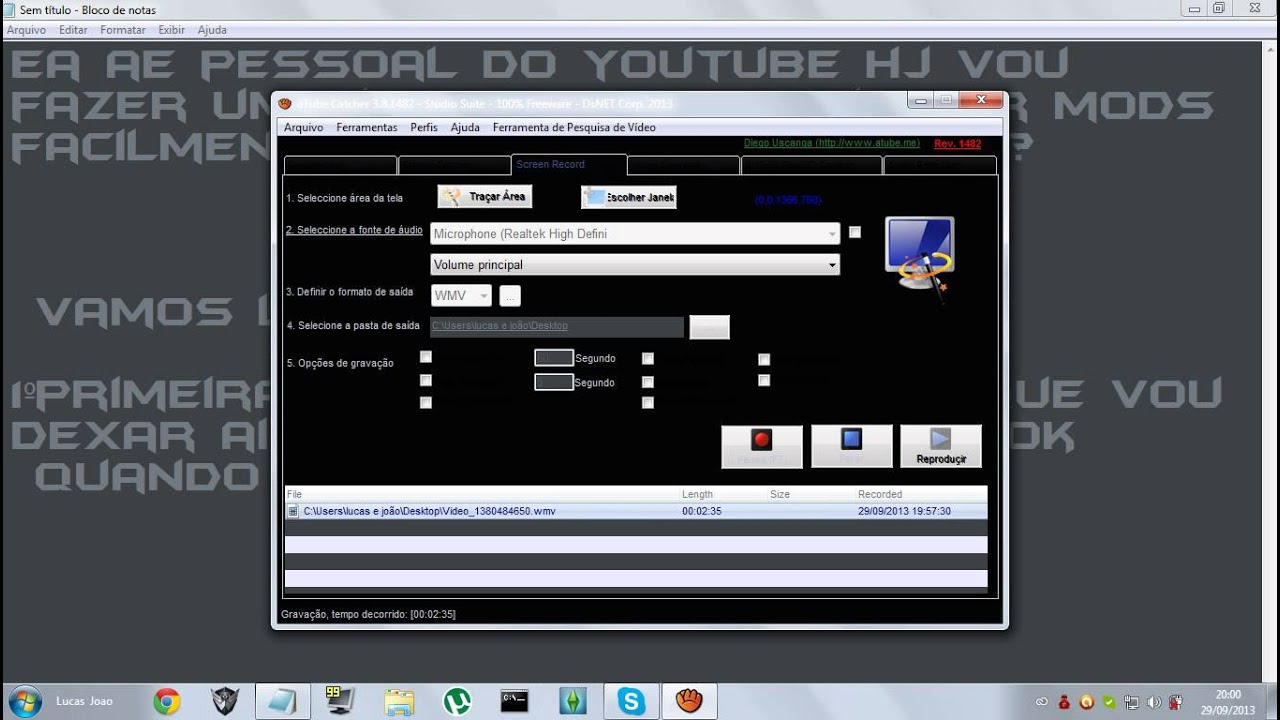This screenshot has width=1280, height=720.
Task: Click the power plug battery tray icon
Action: pos(1176,702)
